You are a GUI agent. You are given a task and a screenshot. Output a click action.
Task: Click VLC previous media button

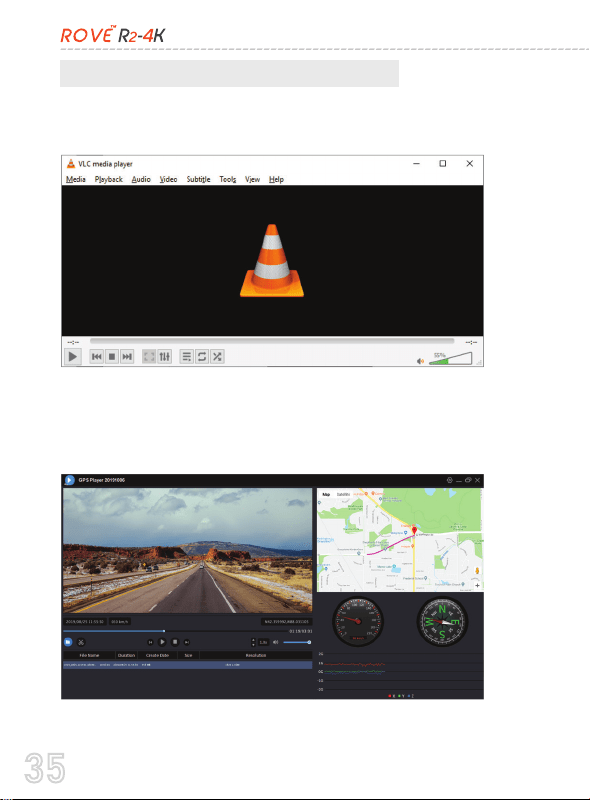click(x=96, y=357)
